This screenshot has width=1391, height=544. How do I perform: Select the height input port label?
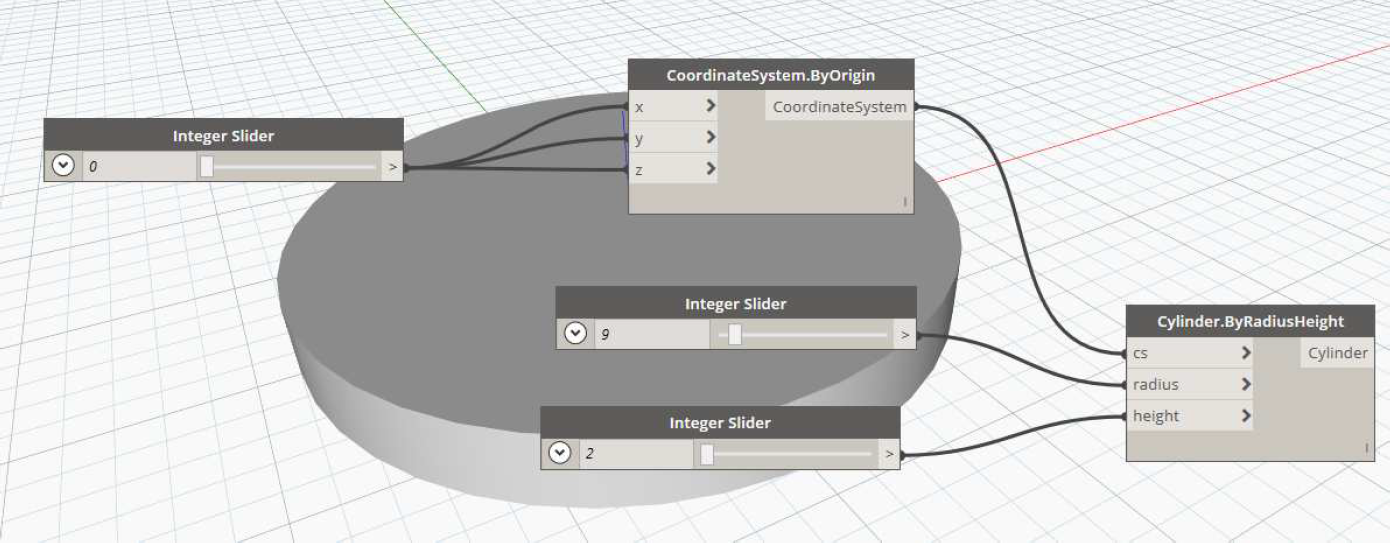(x=1156, y=416)
